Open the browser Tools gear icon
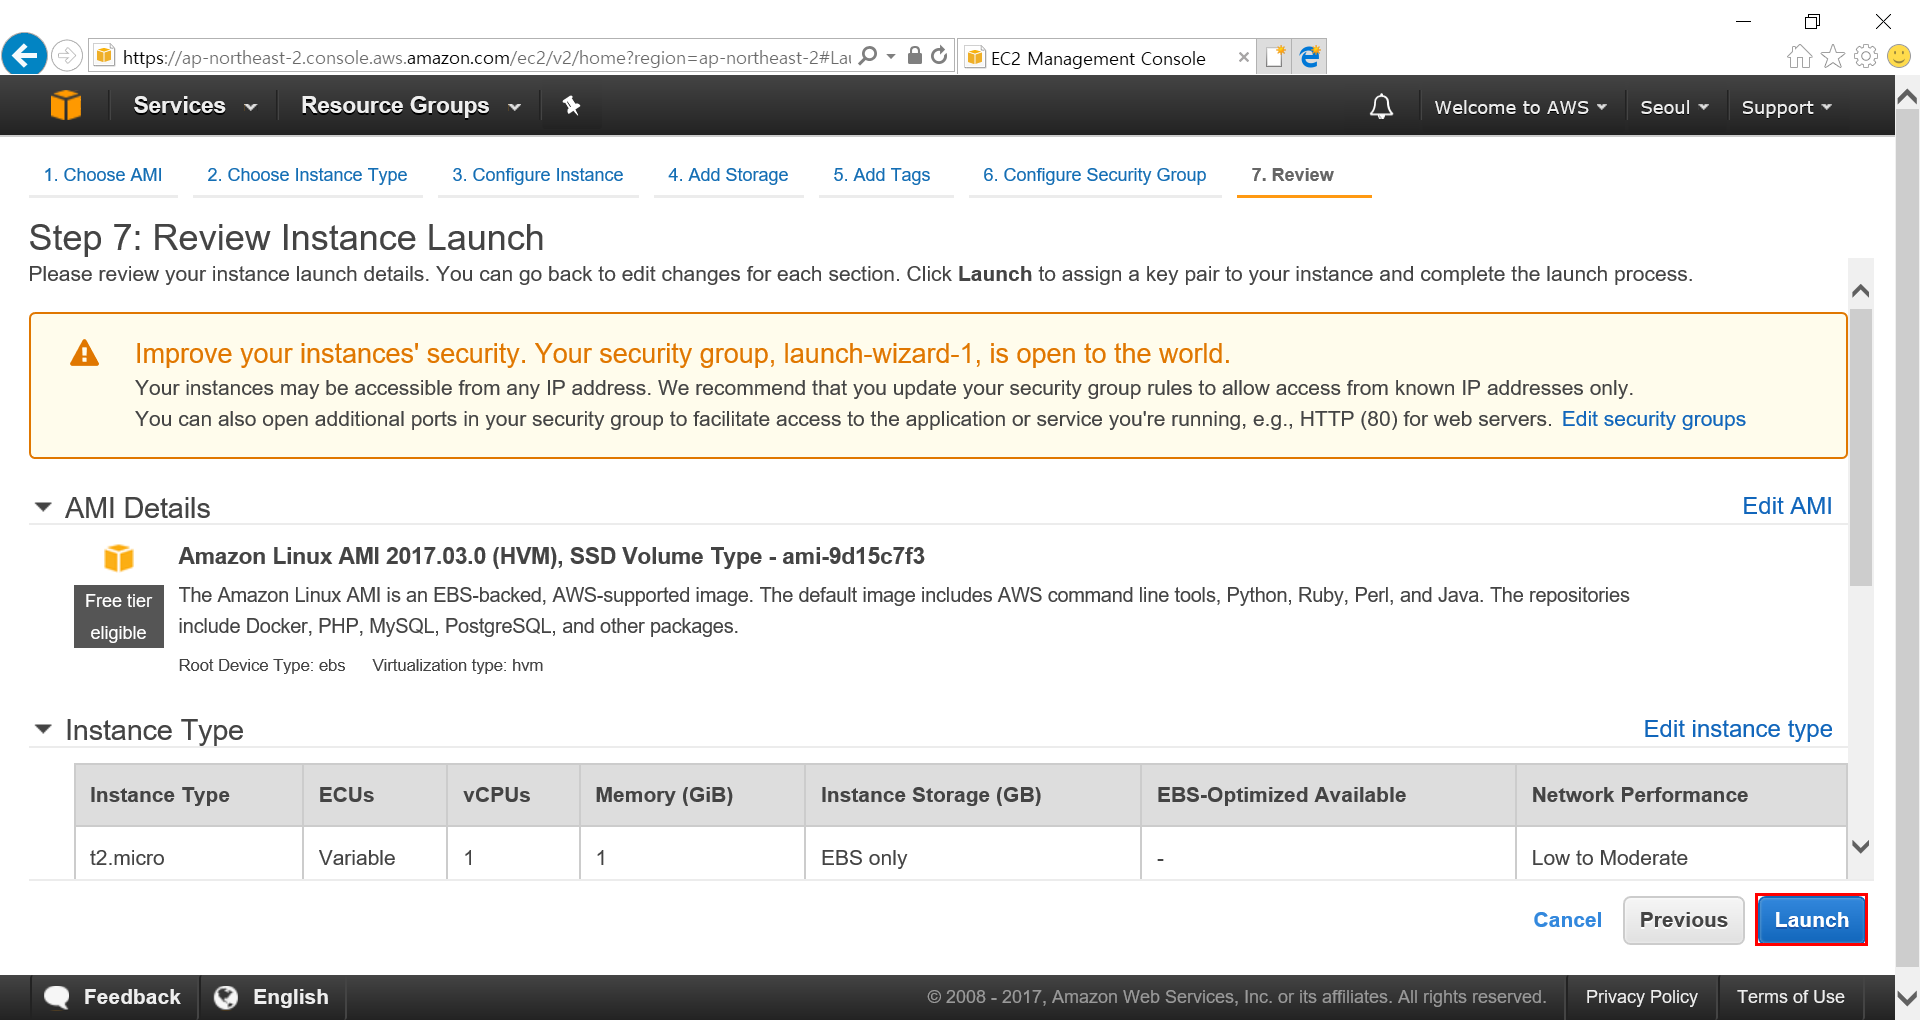Image resolution: width=1920 pixels, height=1020 pixels. point(1866,56)
